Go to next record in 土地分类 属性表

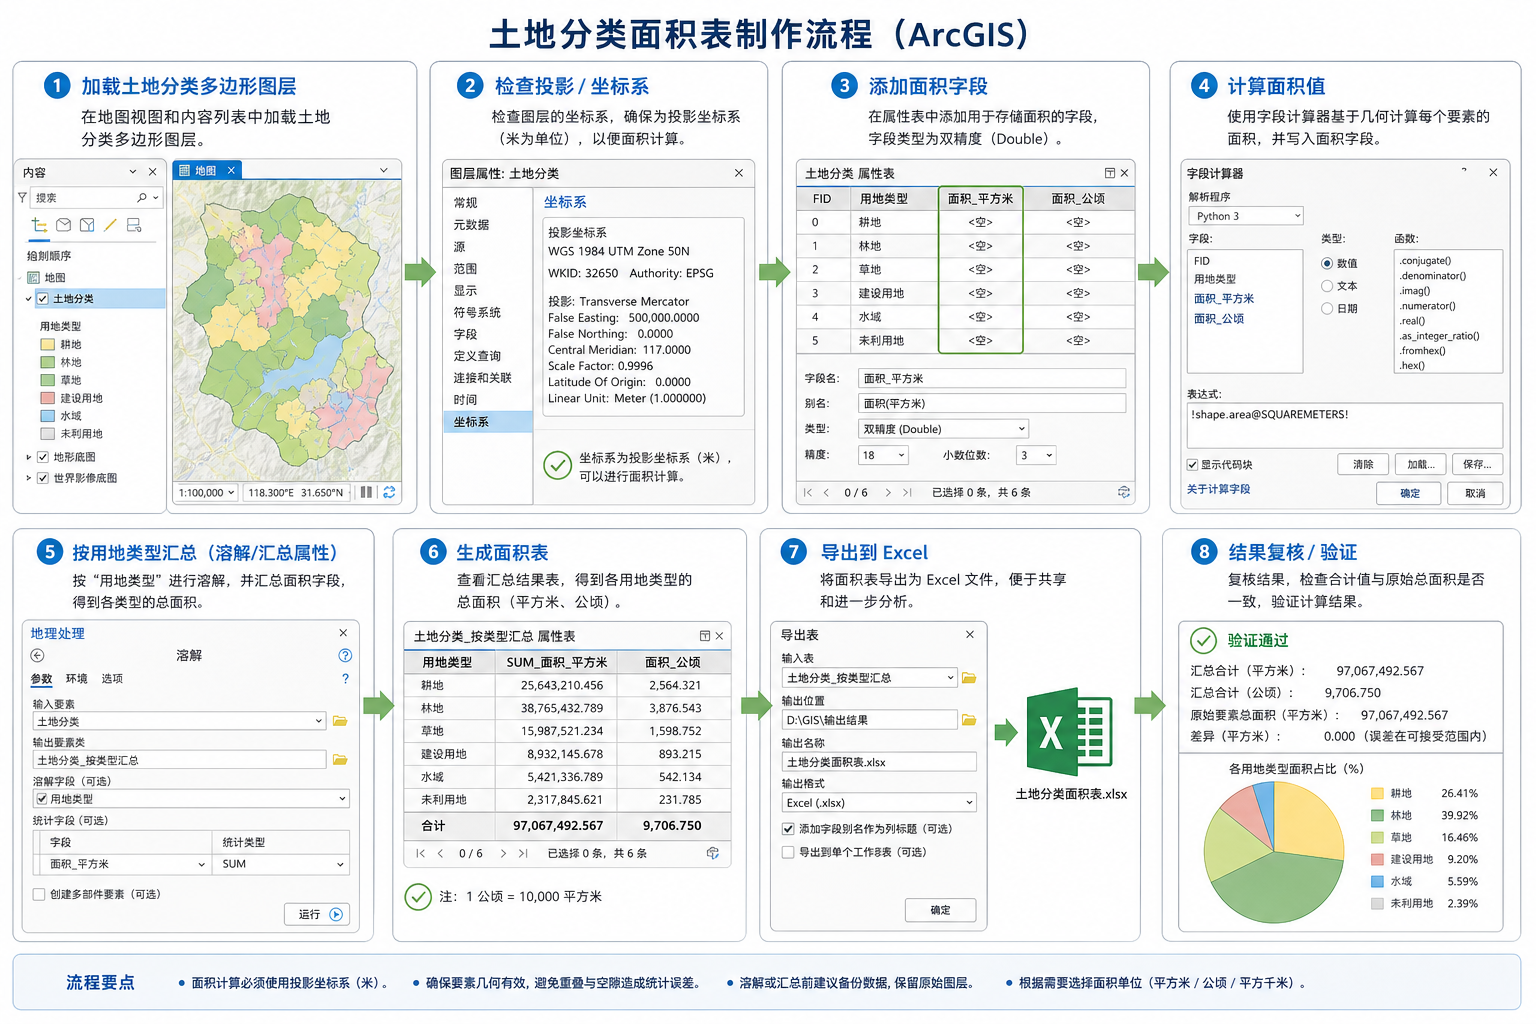coord(888,492)
